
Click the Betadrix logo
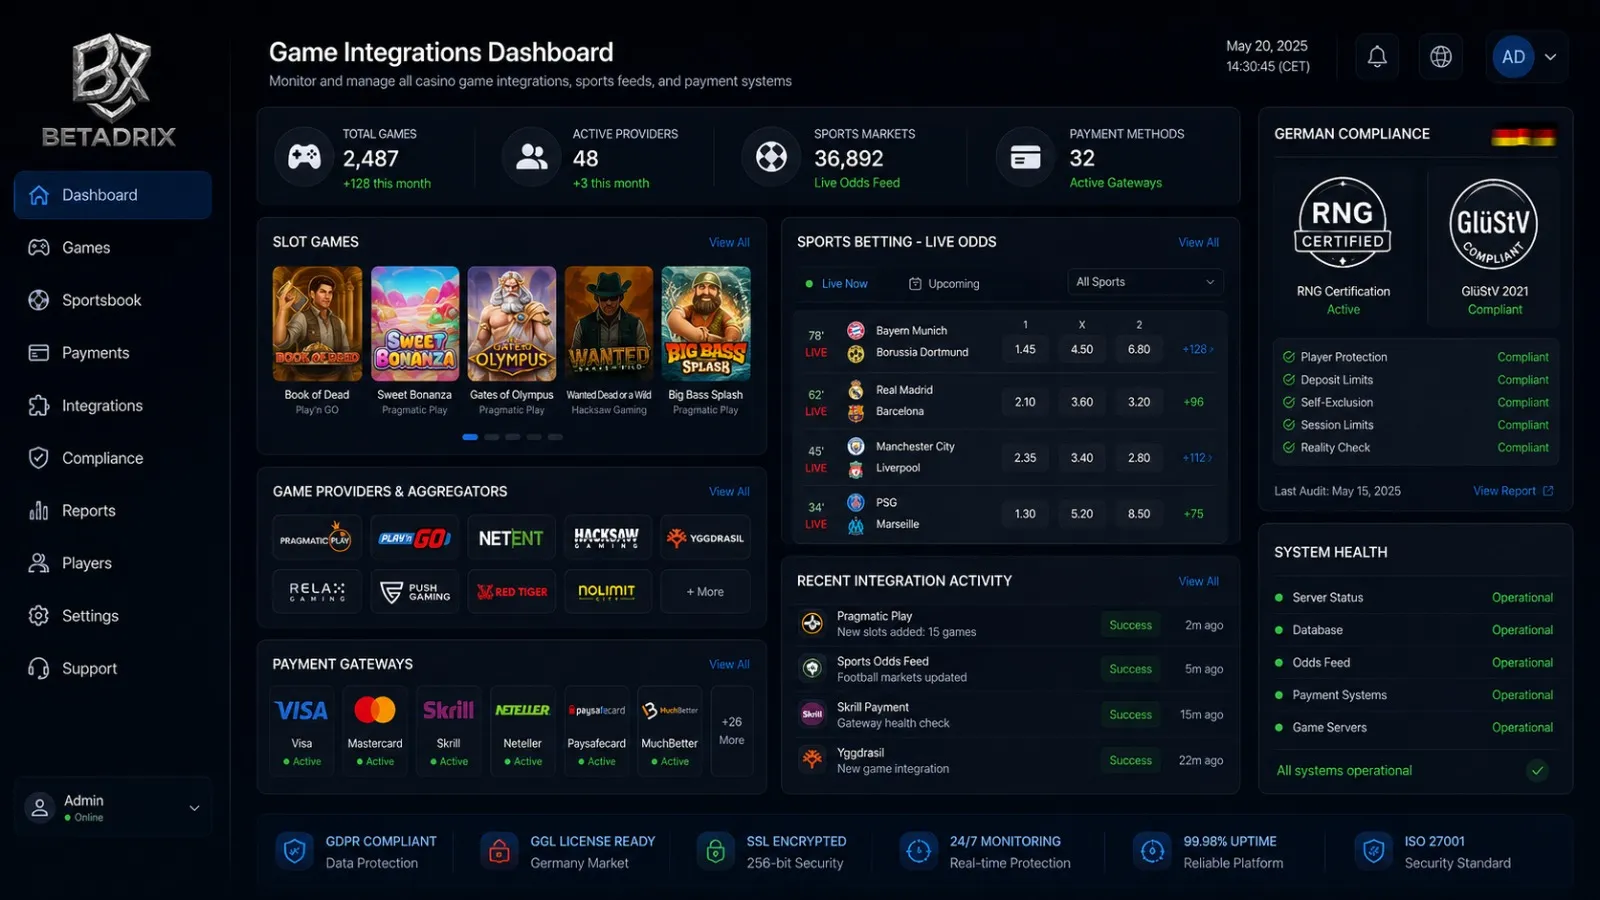[110, 91]
